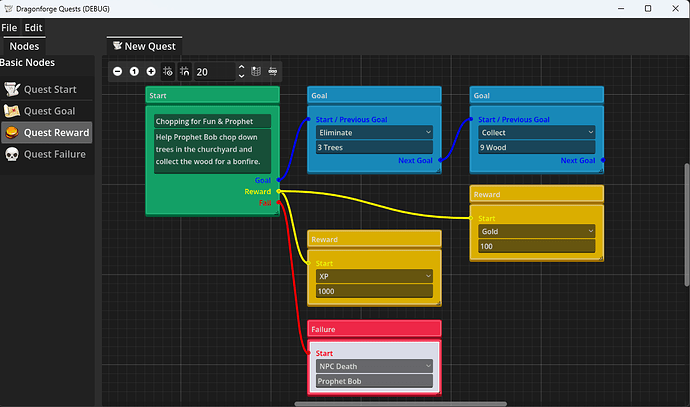Viewport: 690px width, 407px height.
Task: Increase snap distance with up arrow
Action: tap(241, 67)
